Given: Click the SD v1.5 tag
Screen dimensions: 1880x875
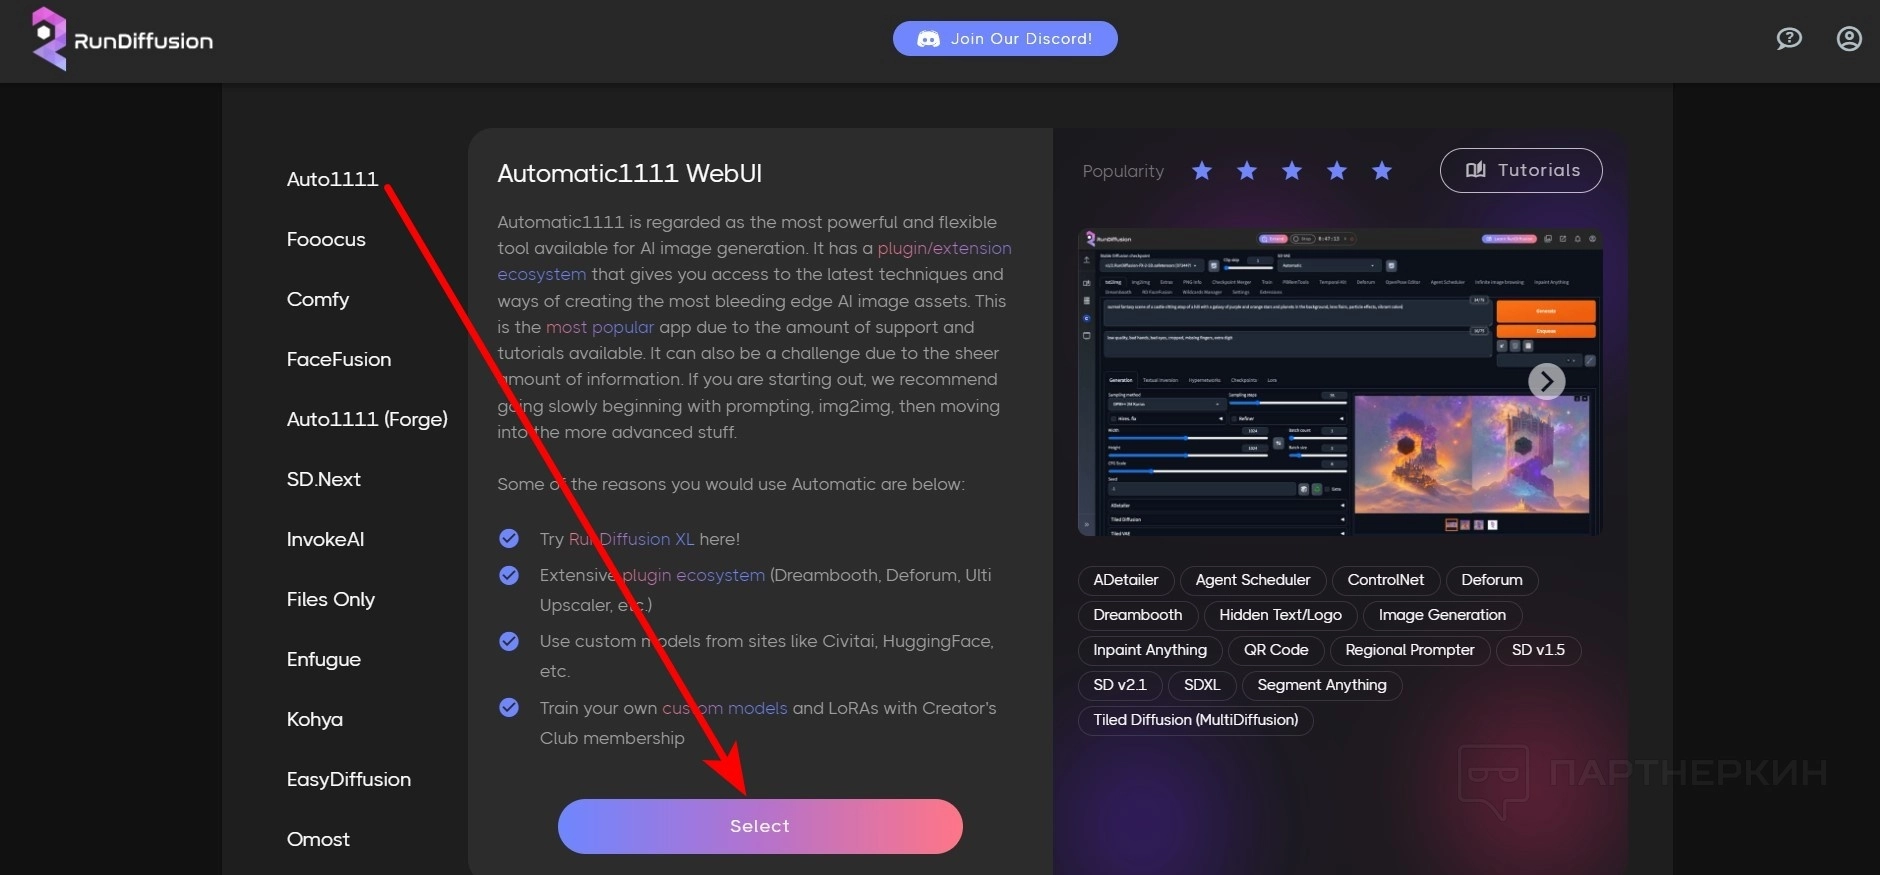Looking at the screenshot, I should [x=1538, y=650].
